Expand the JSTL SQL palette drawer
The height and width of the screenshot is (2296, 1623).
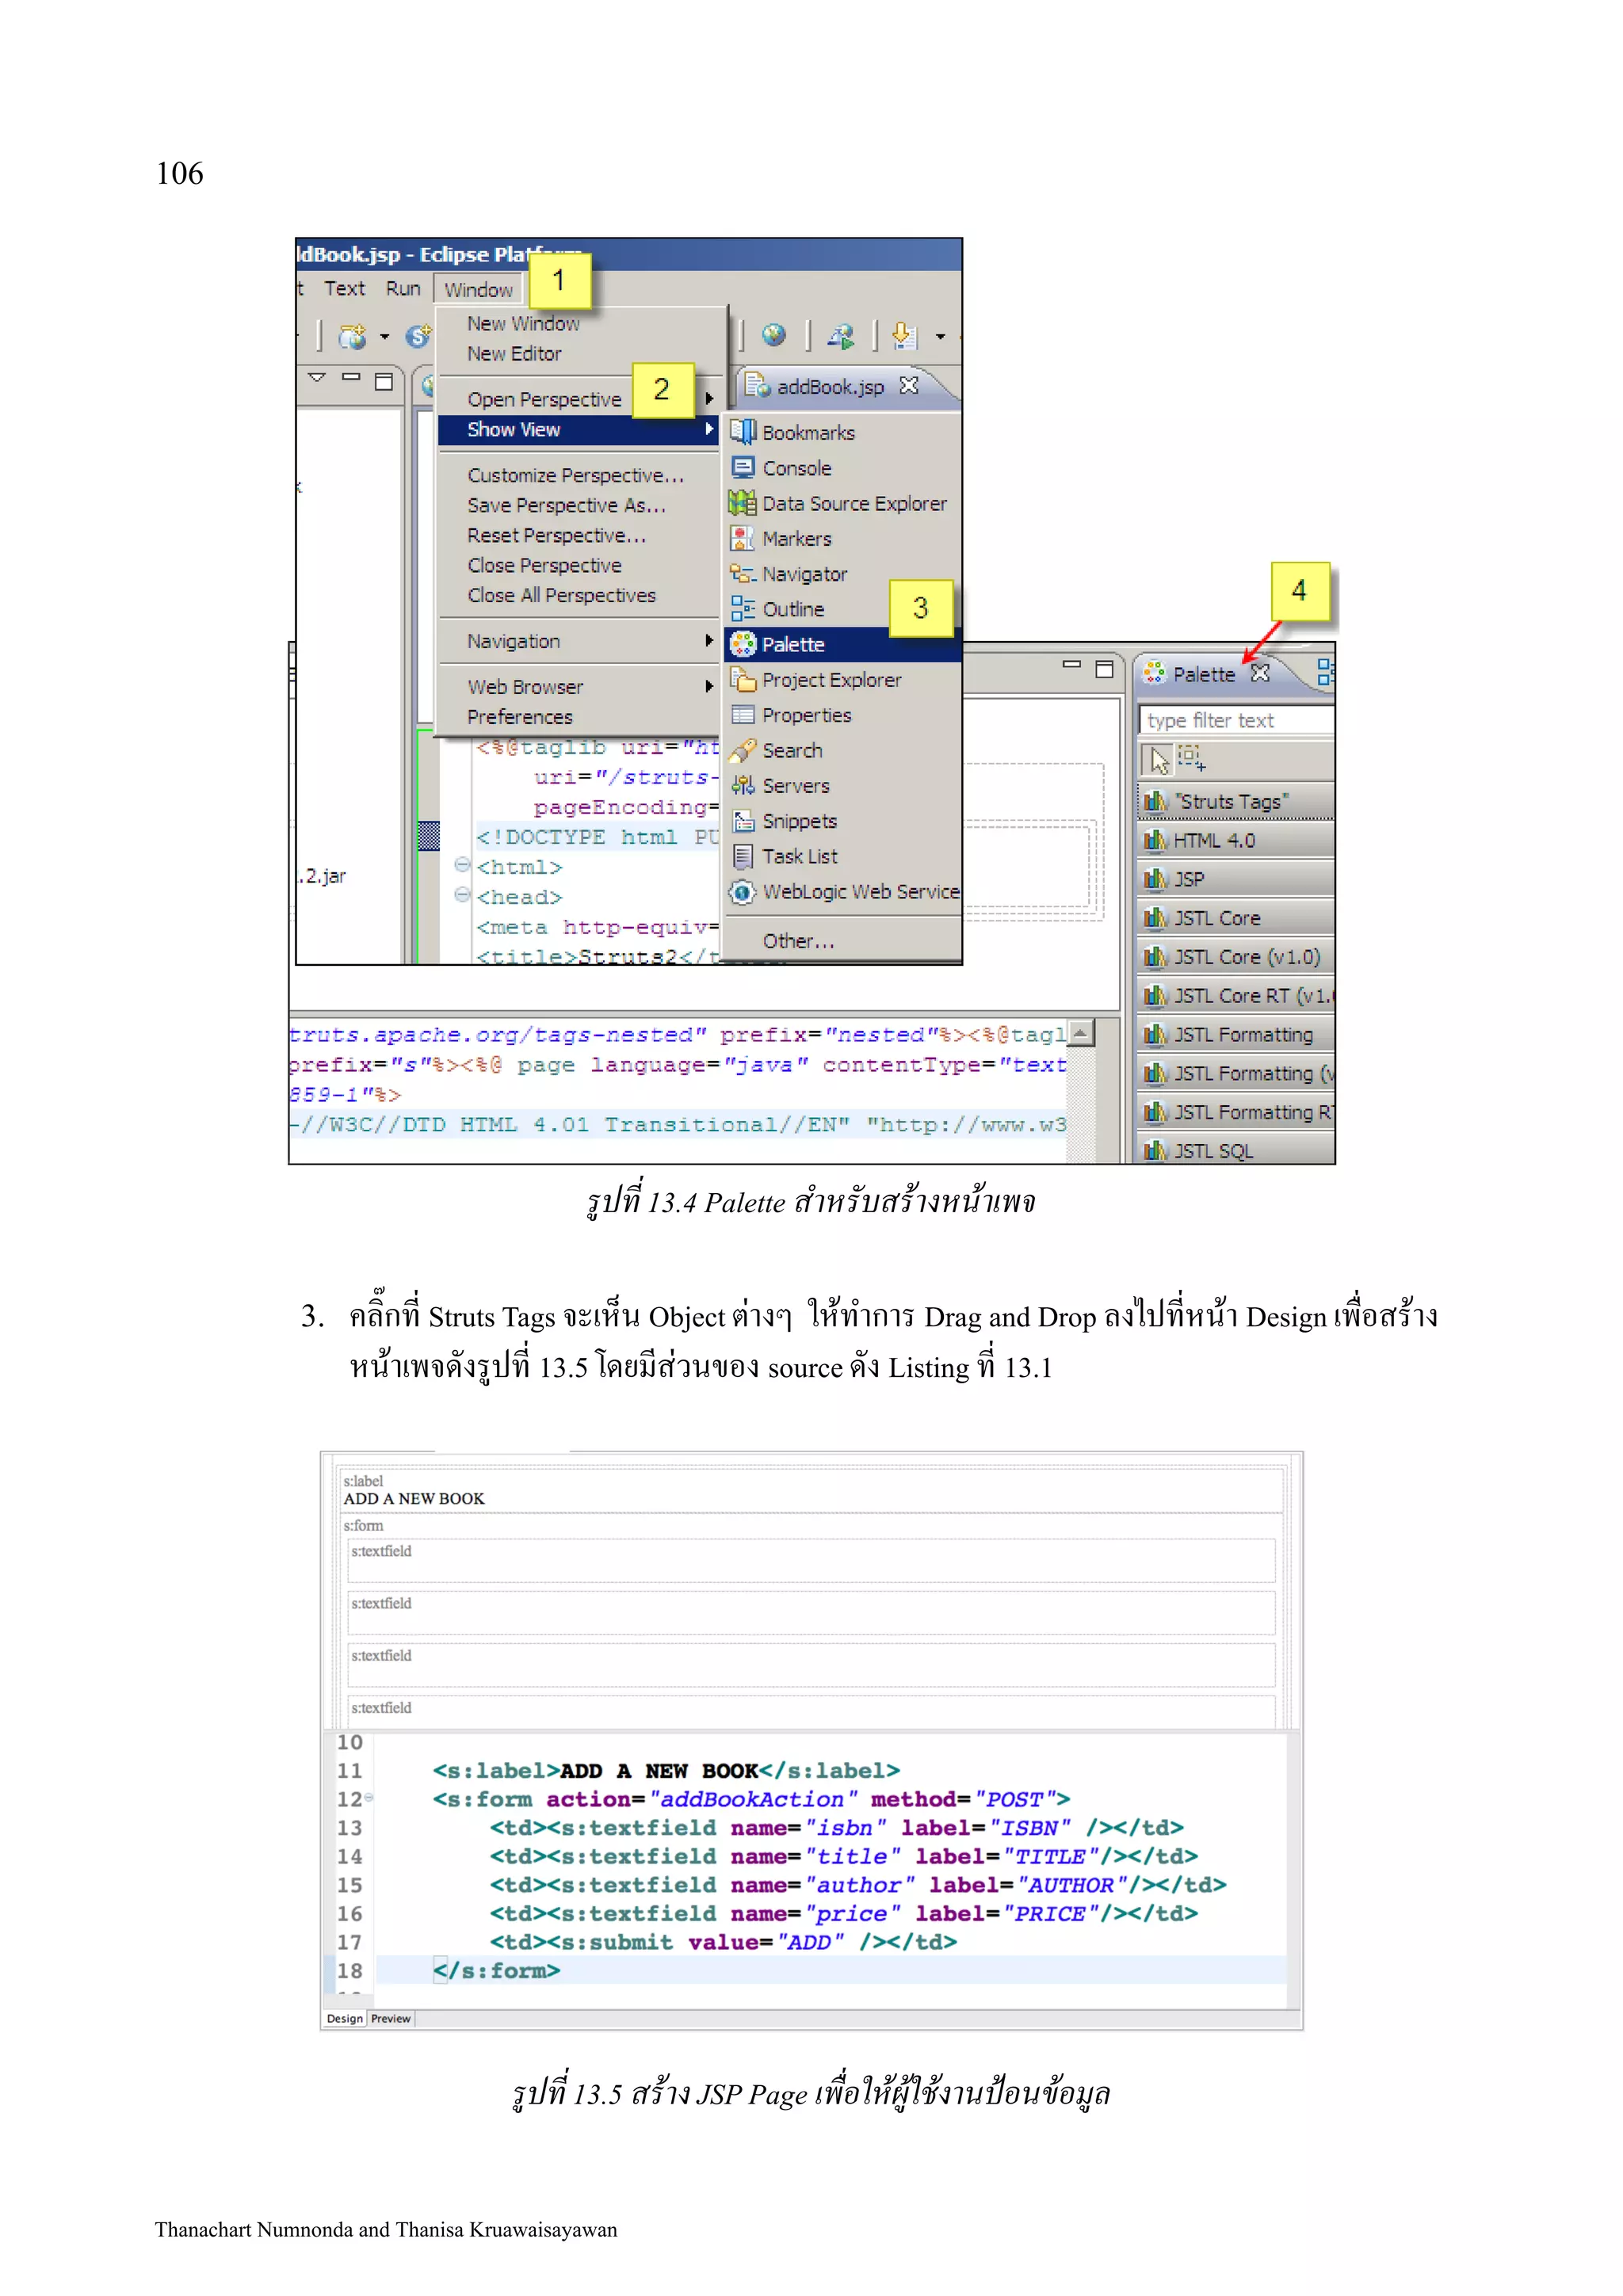pos(1237,1150)
